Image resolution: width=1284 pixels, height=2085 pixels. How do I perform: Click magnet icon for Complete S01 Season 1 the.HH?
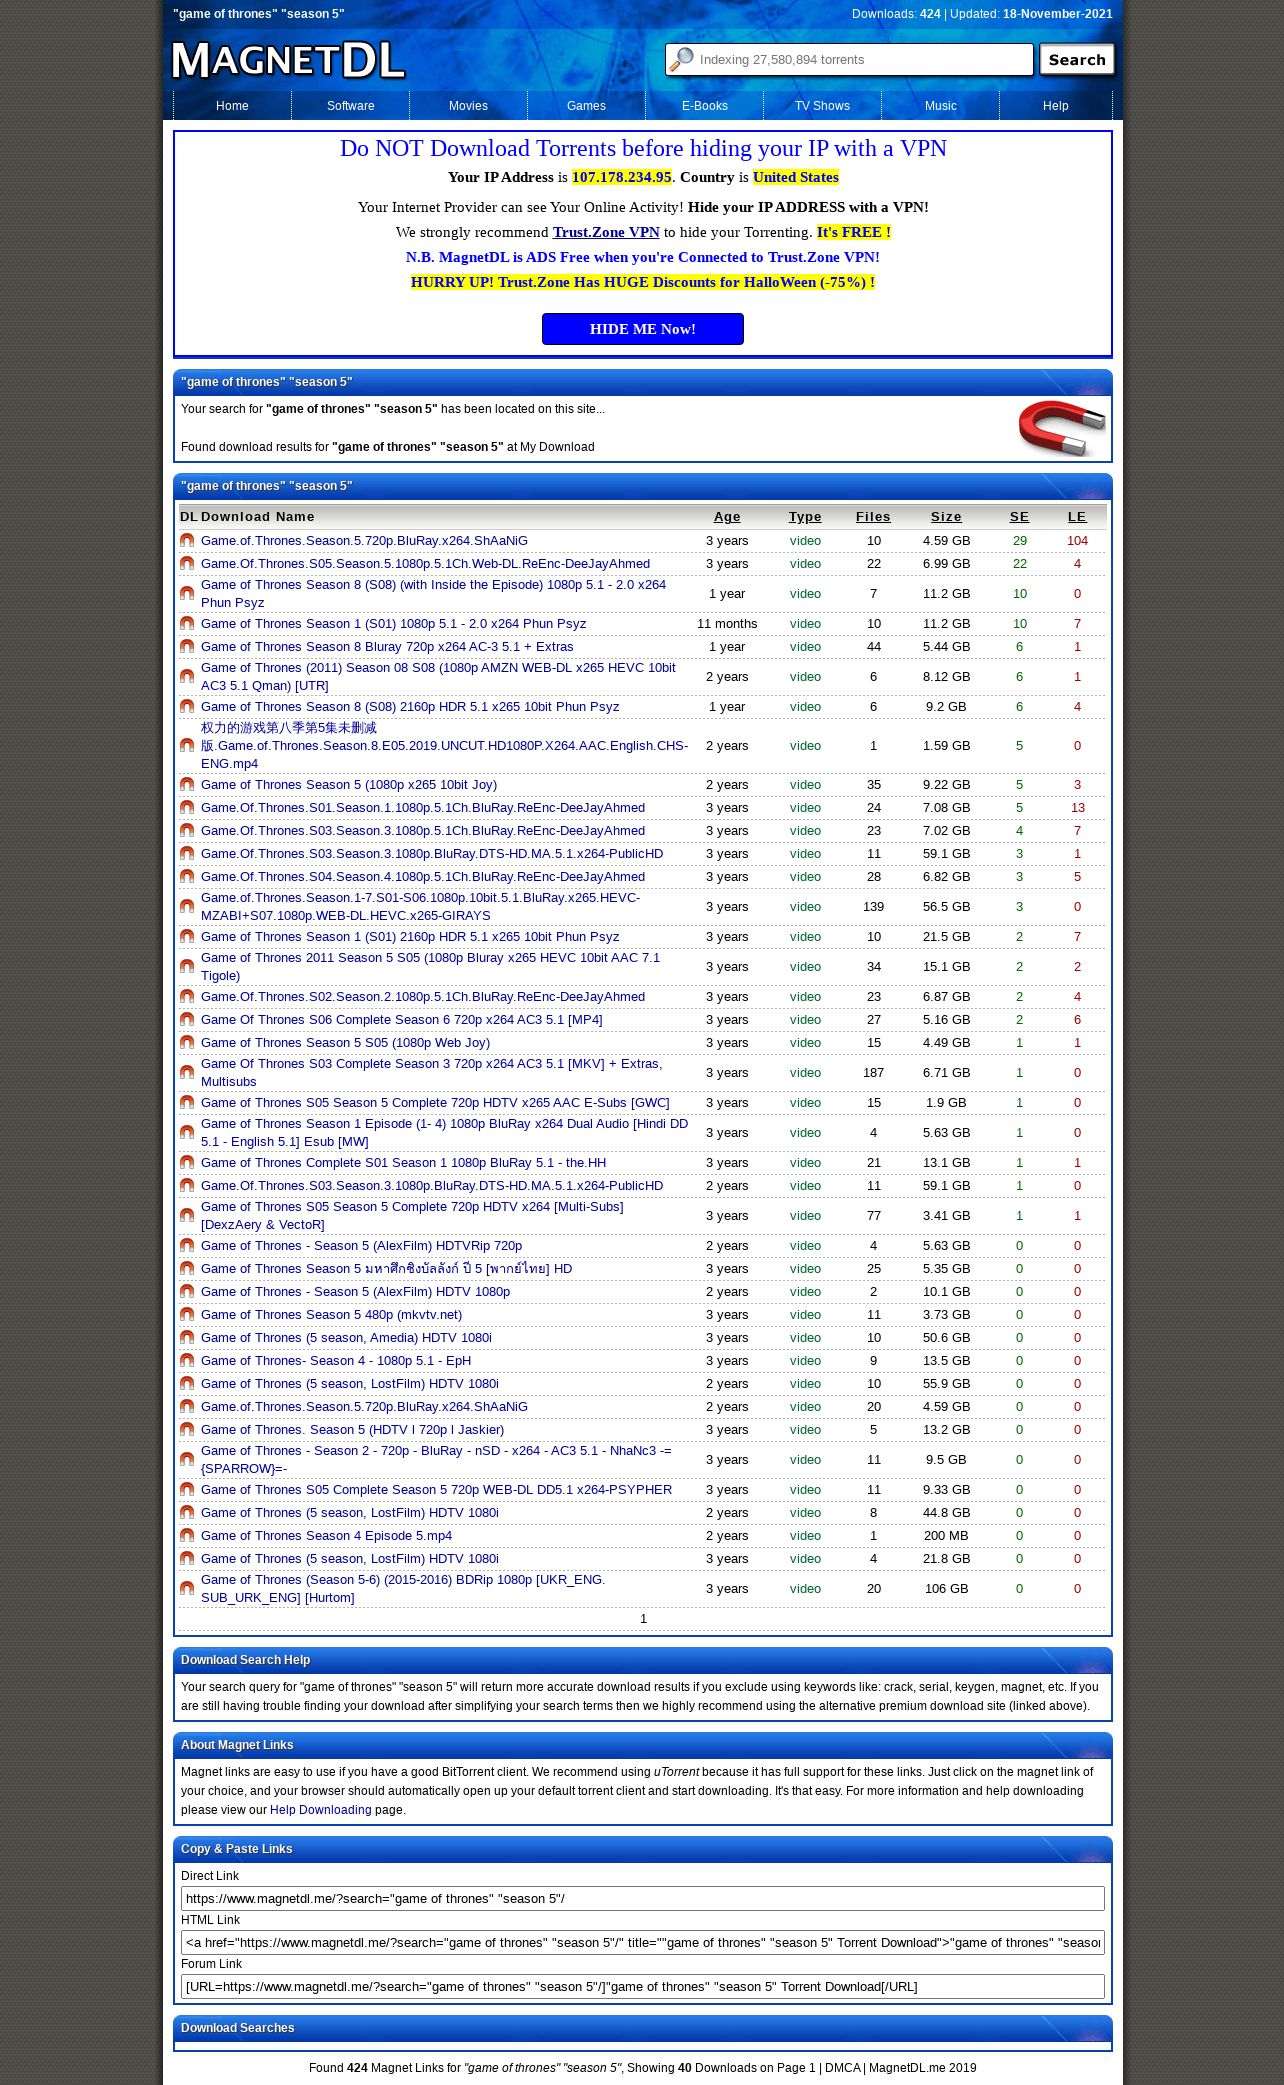pos(187,1163)
